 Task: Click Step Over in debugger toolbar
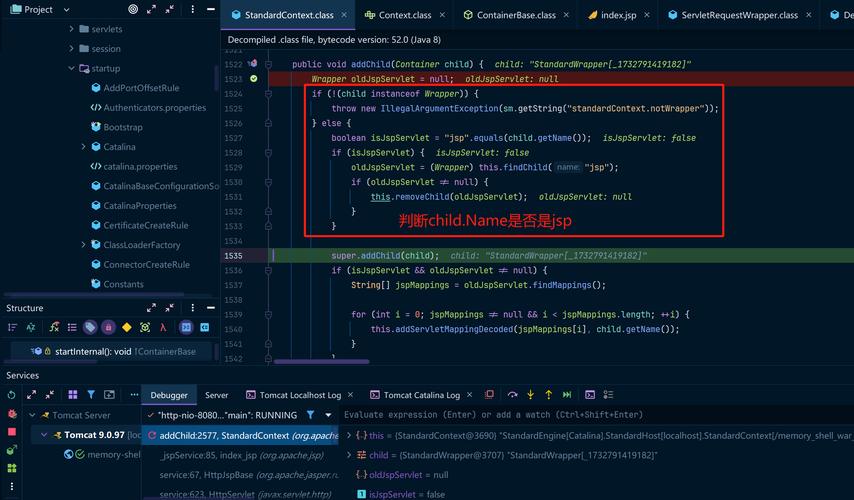coord(513,395)
